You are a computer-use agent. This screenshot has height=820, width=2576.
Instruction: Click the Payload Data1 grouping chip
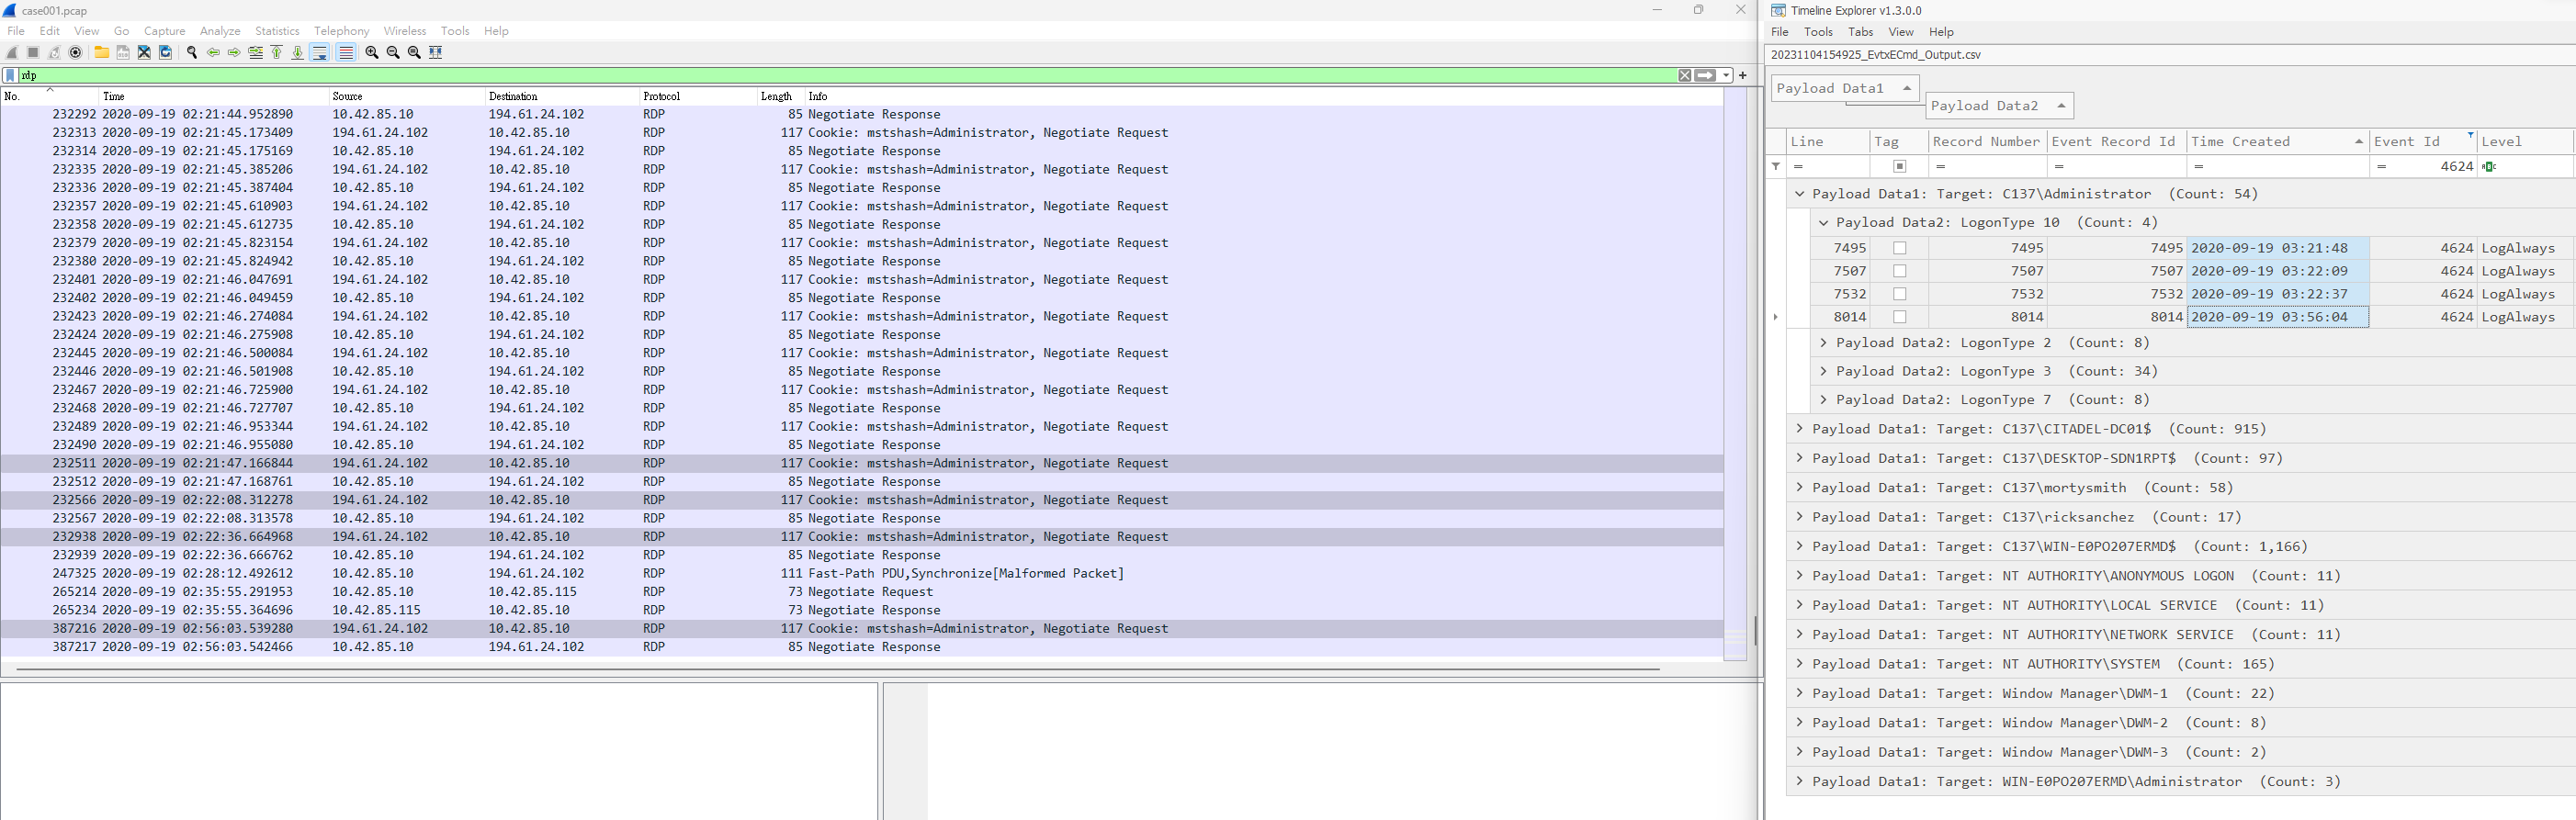click(1845, 88)
